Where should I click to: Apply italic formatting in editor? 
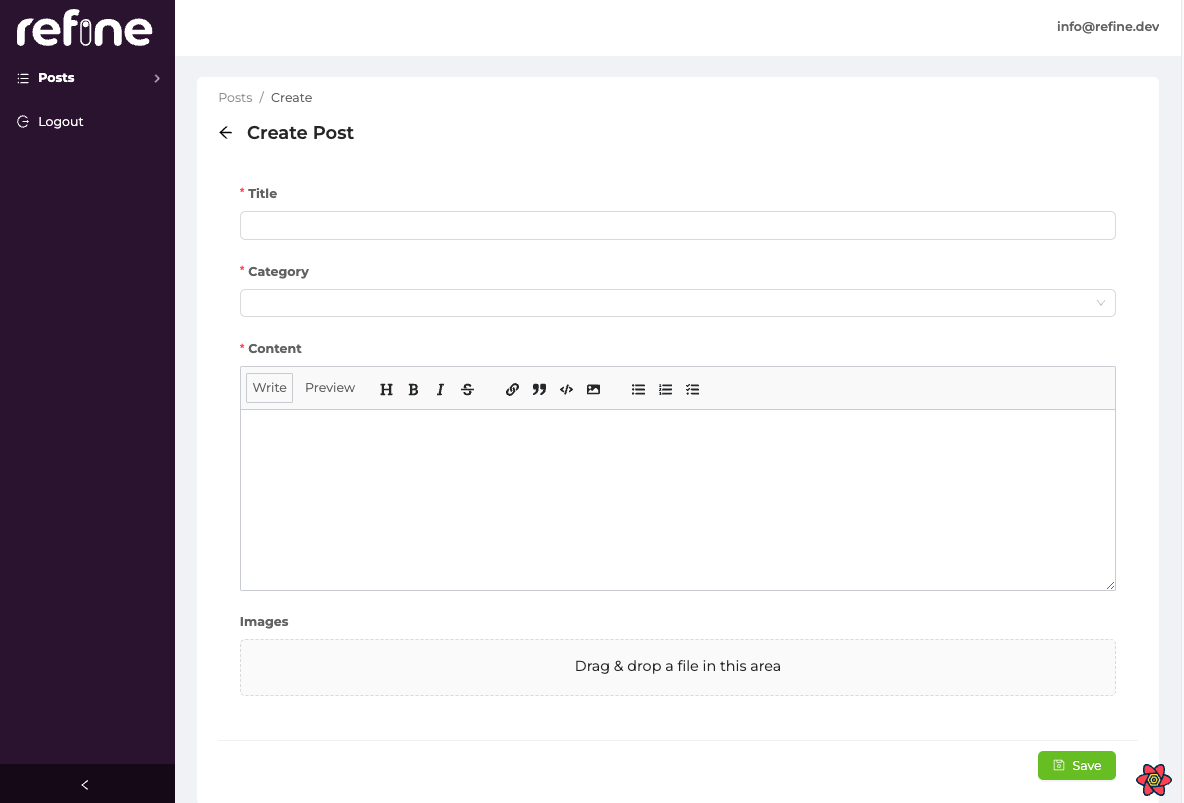coord(440,390)
